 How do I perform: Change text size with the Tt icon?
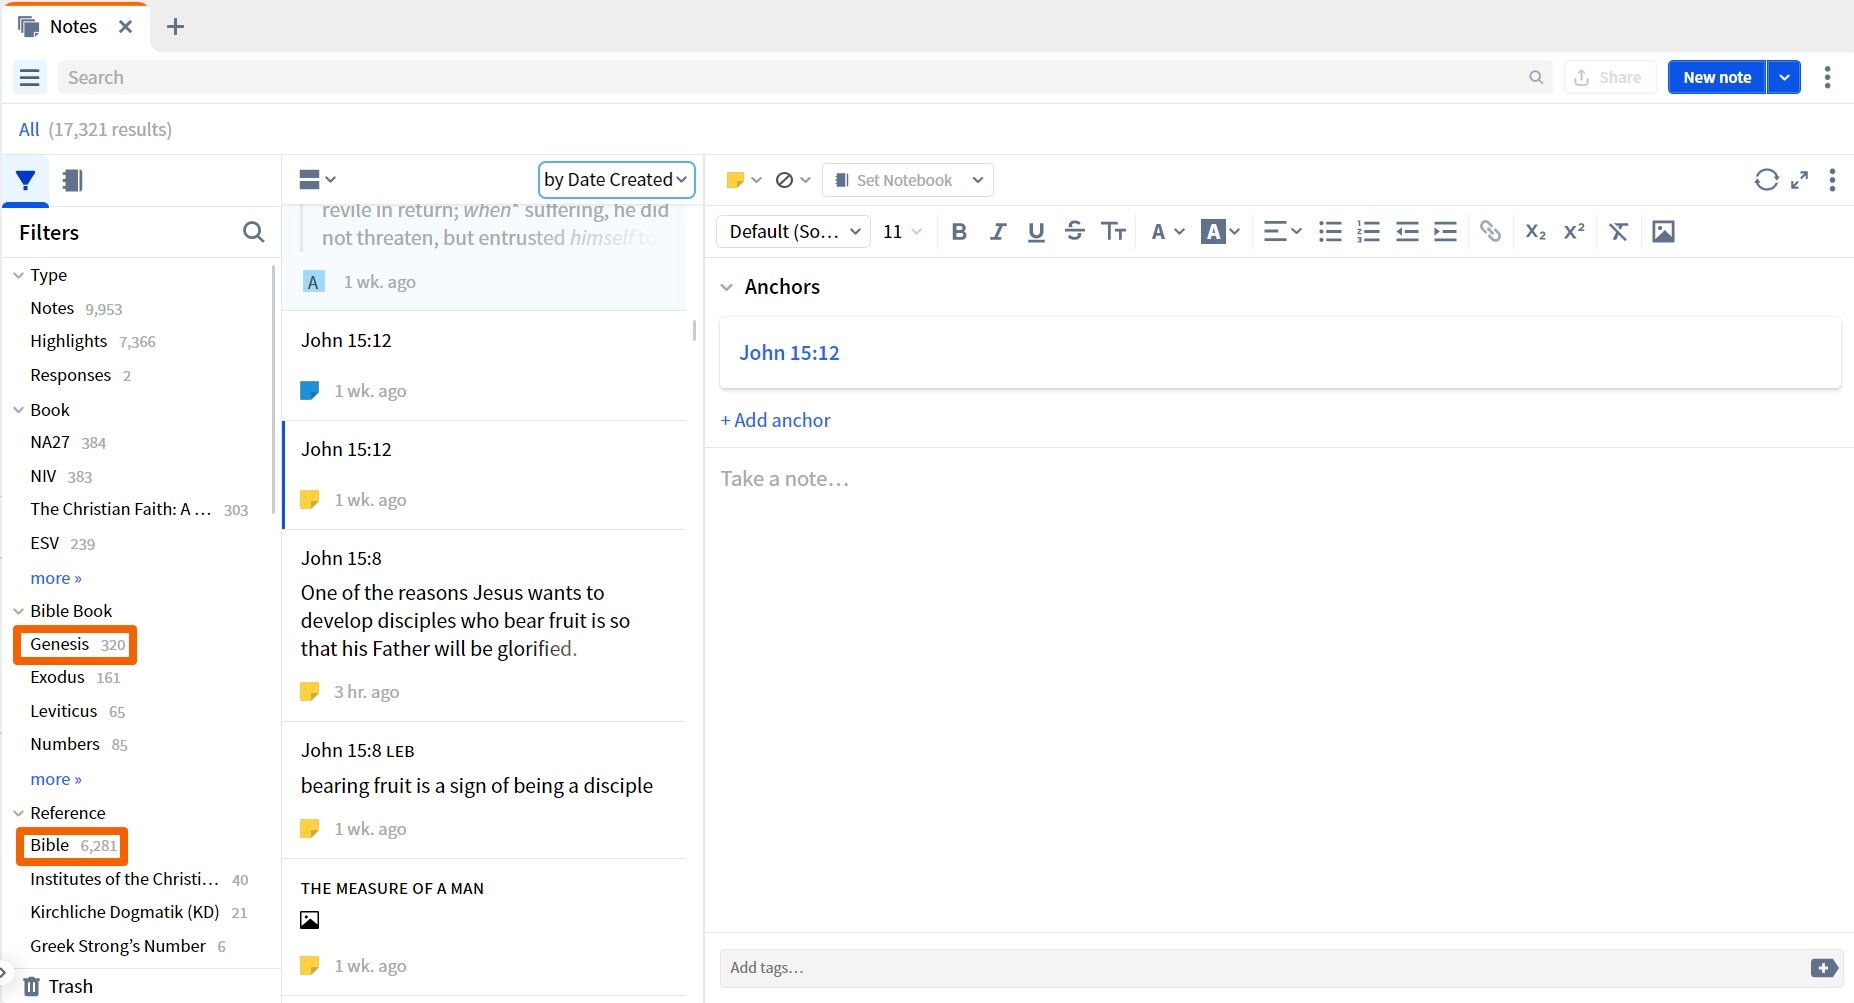point(1113,231)
